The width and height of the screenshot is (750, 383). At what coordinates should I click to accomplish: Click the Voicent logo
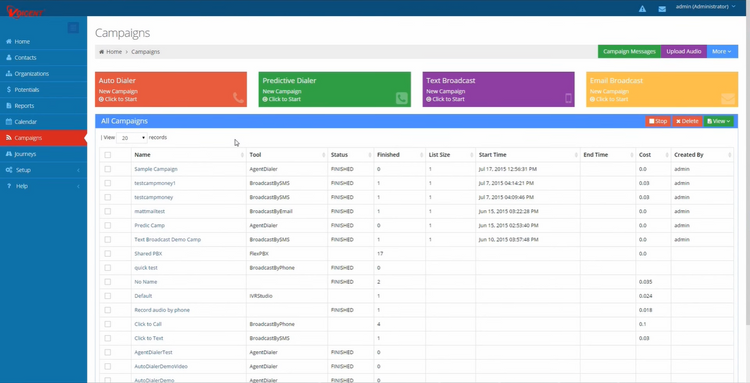[25, 11]
